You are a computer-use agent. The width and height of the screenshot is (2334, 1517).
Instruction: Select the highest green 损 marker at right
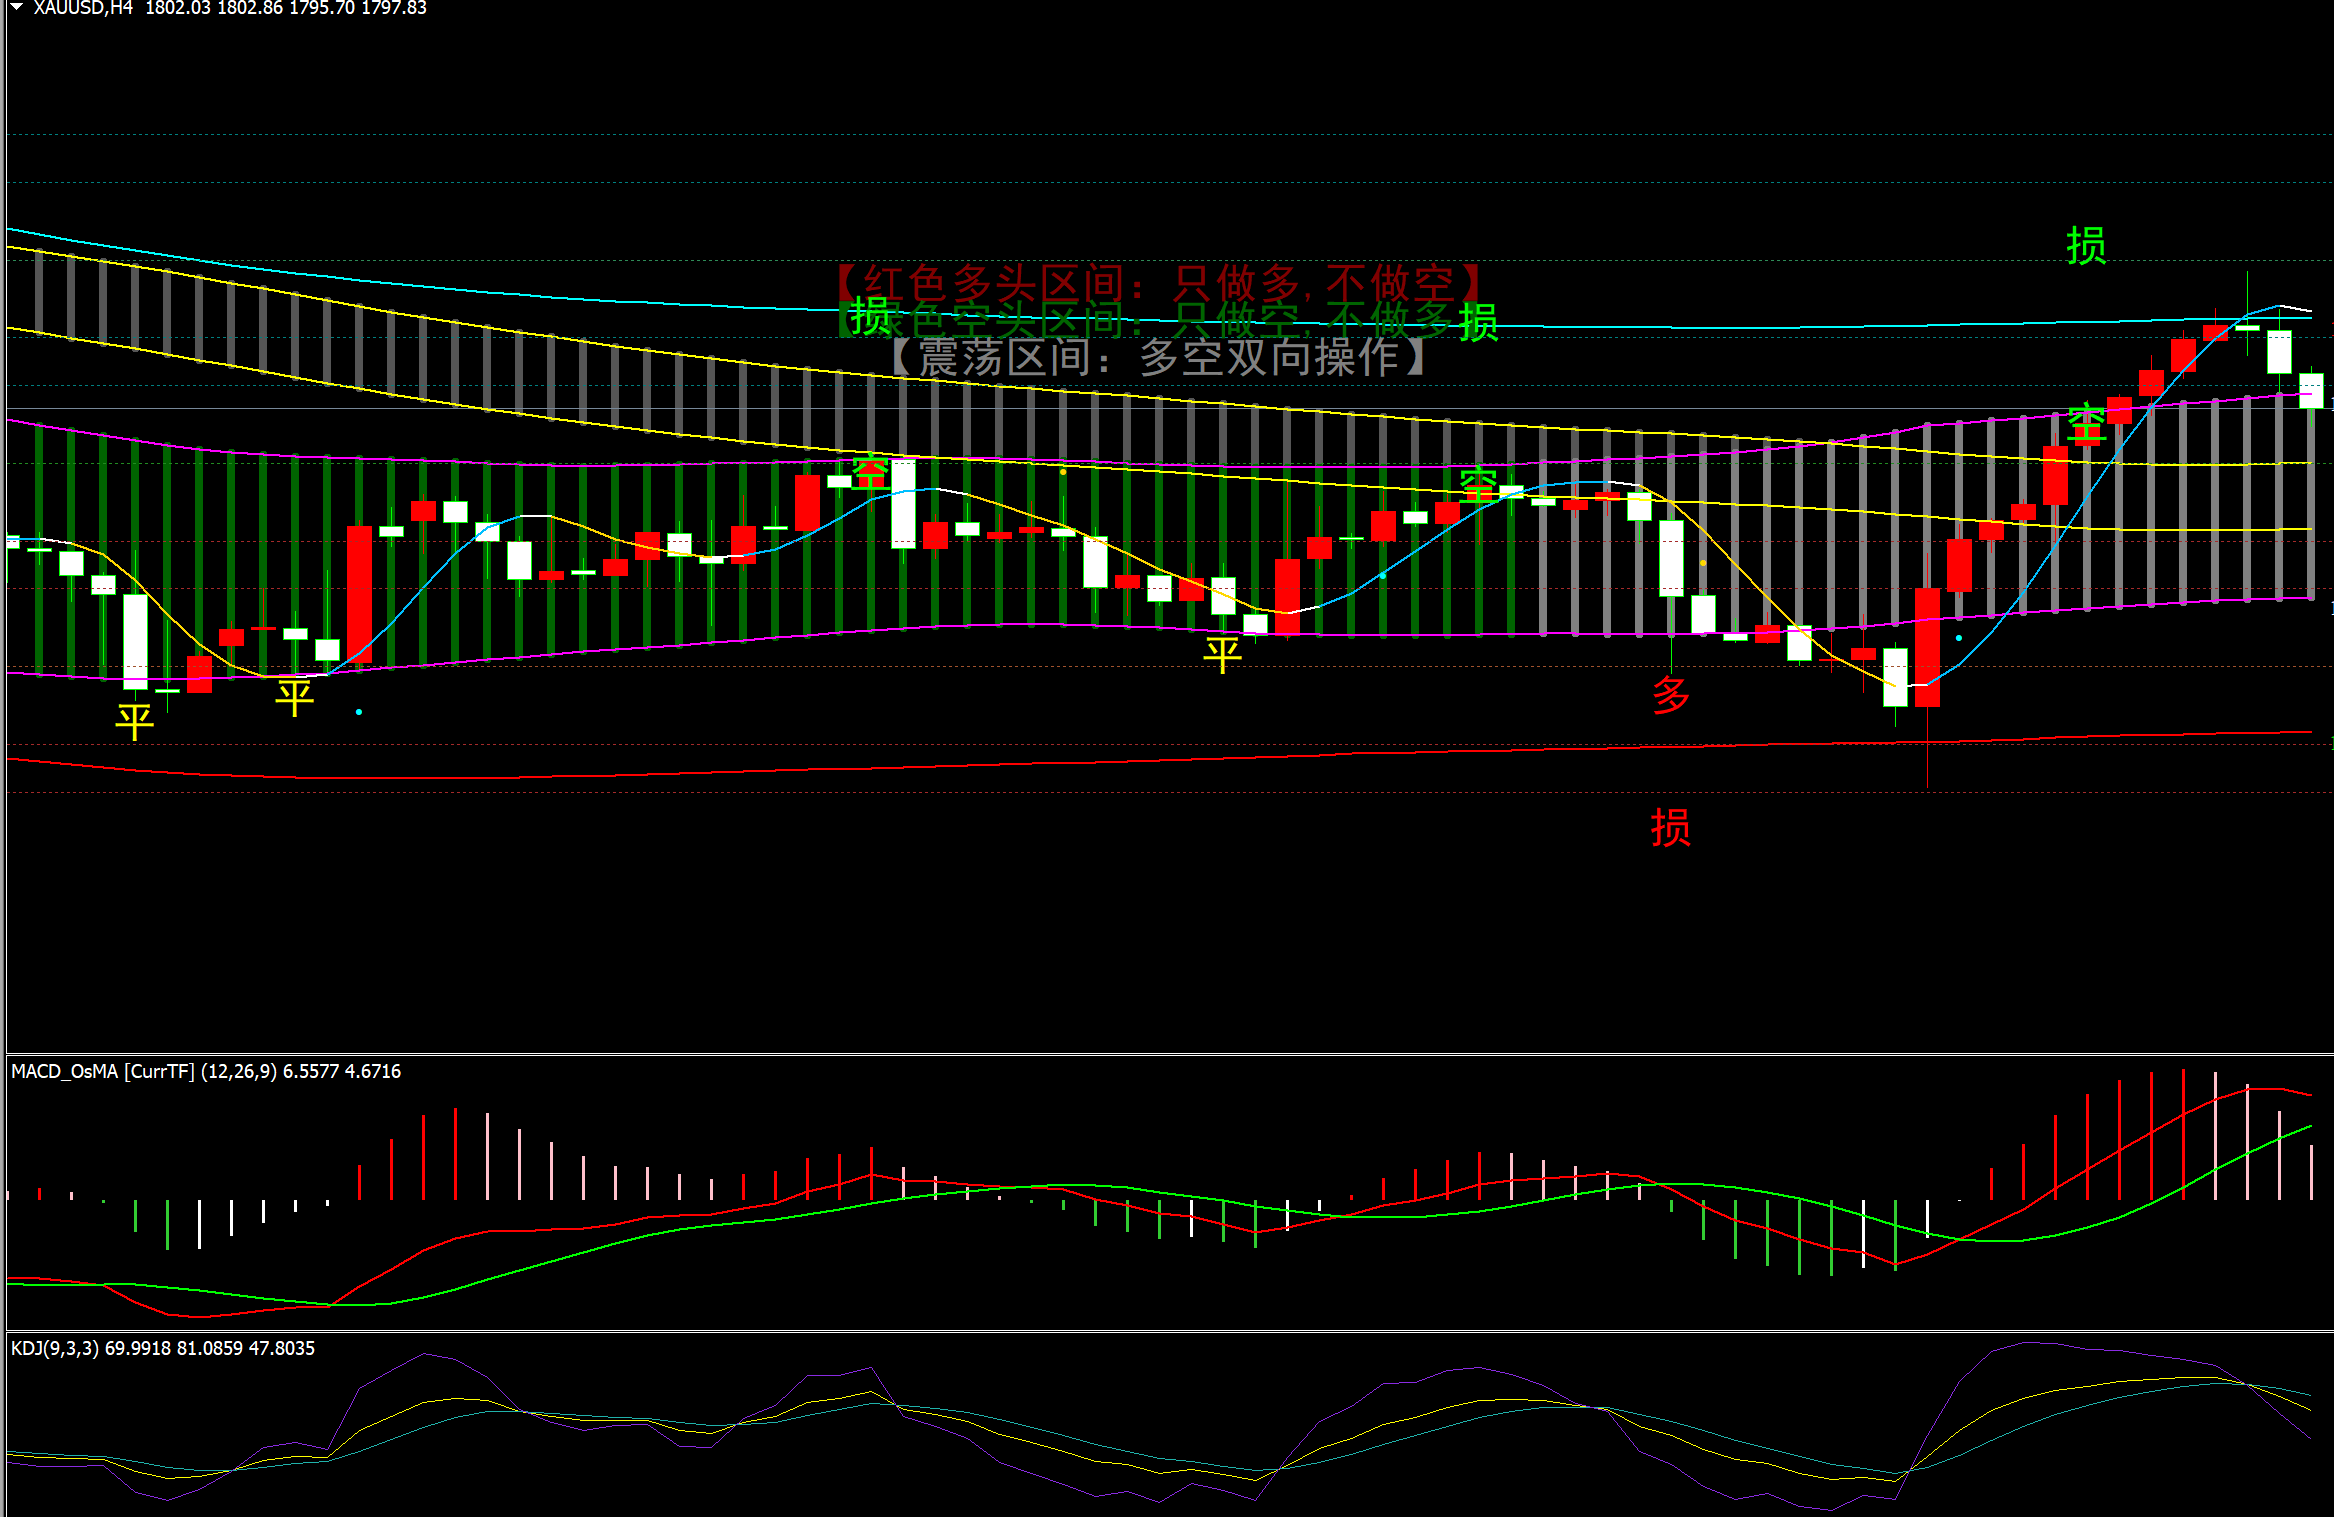click(2086, 246)
